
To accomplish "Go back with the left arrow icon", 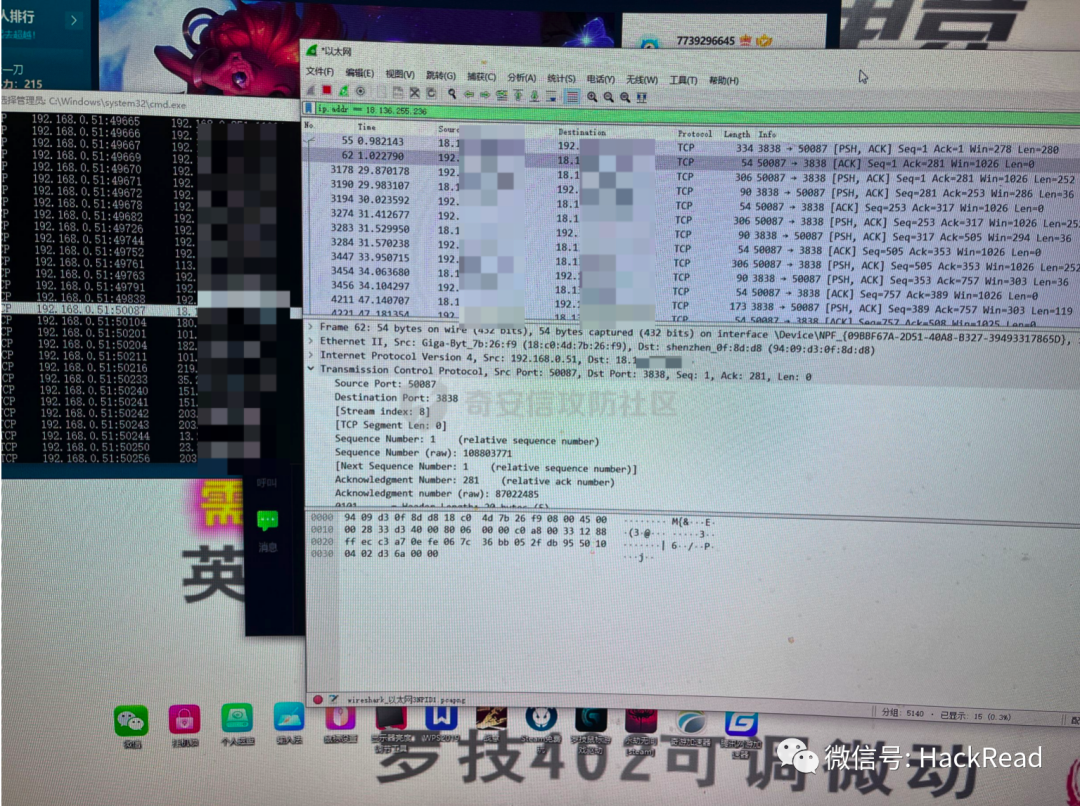I will point(469,94).
